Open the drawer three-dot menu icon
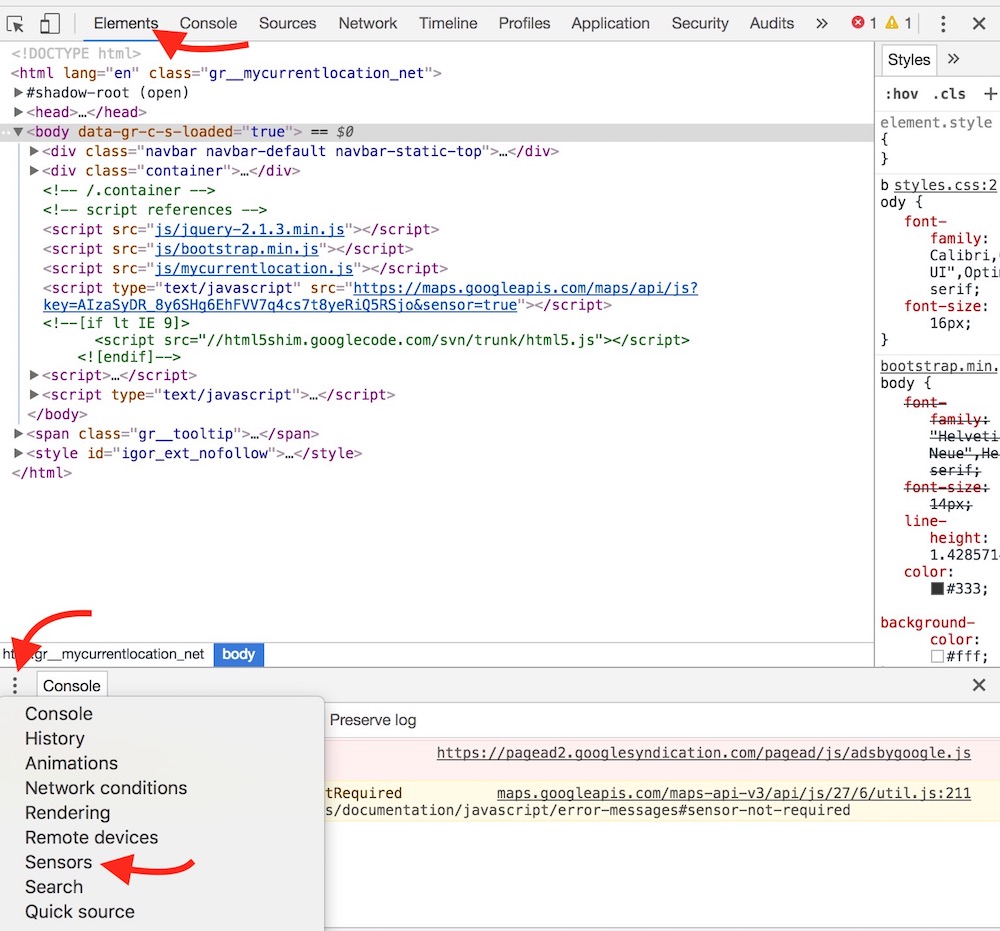 (x=15, y=685)
